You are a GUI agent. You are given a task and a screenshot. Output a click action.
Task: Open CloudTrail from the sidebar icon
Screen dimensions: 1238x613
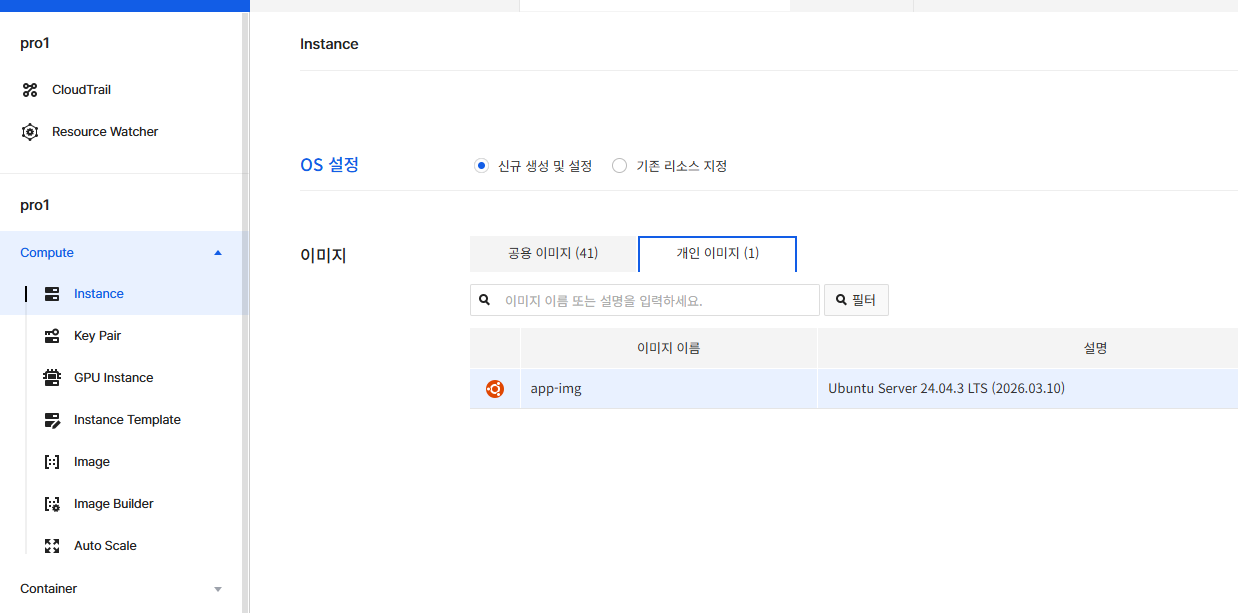pos(30,90)
